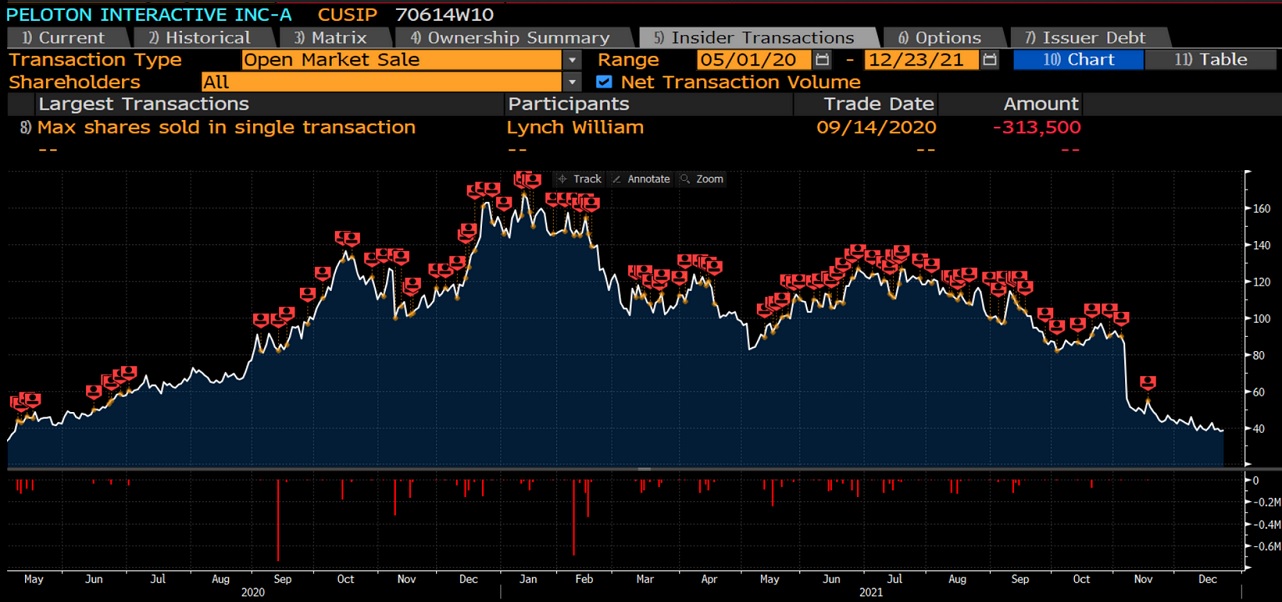The height and width of the screenshot is (602, 1282).
Task: Click the largest September 2020 volume bar
Action: [x=278, y=520]
